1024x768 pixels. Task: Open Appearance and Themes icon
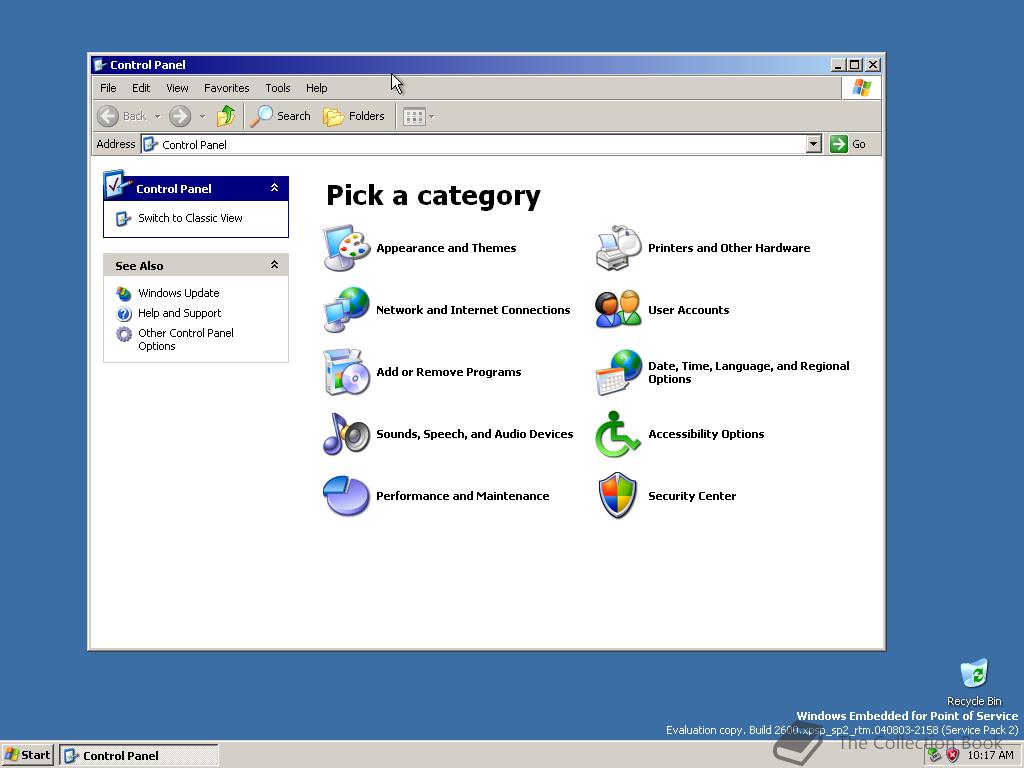click(347, 248)
